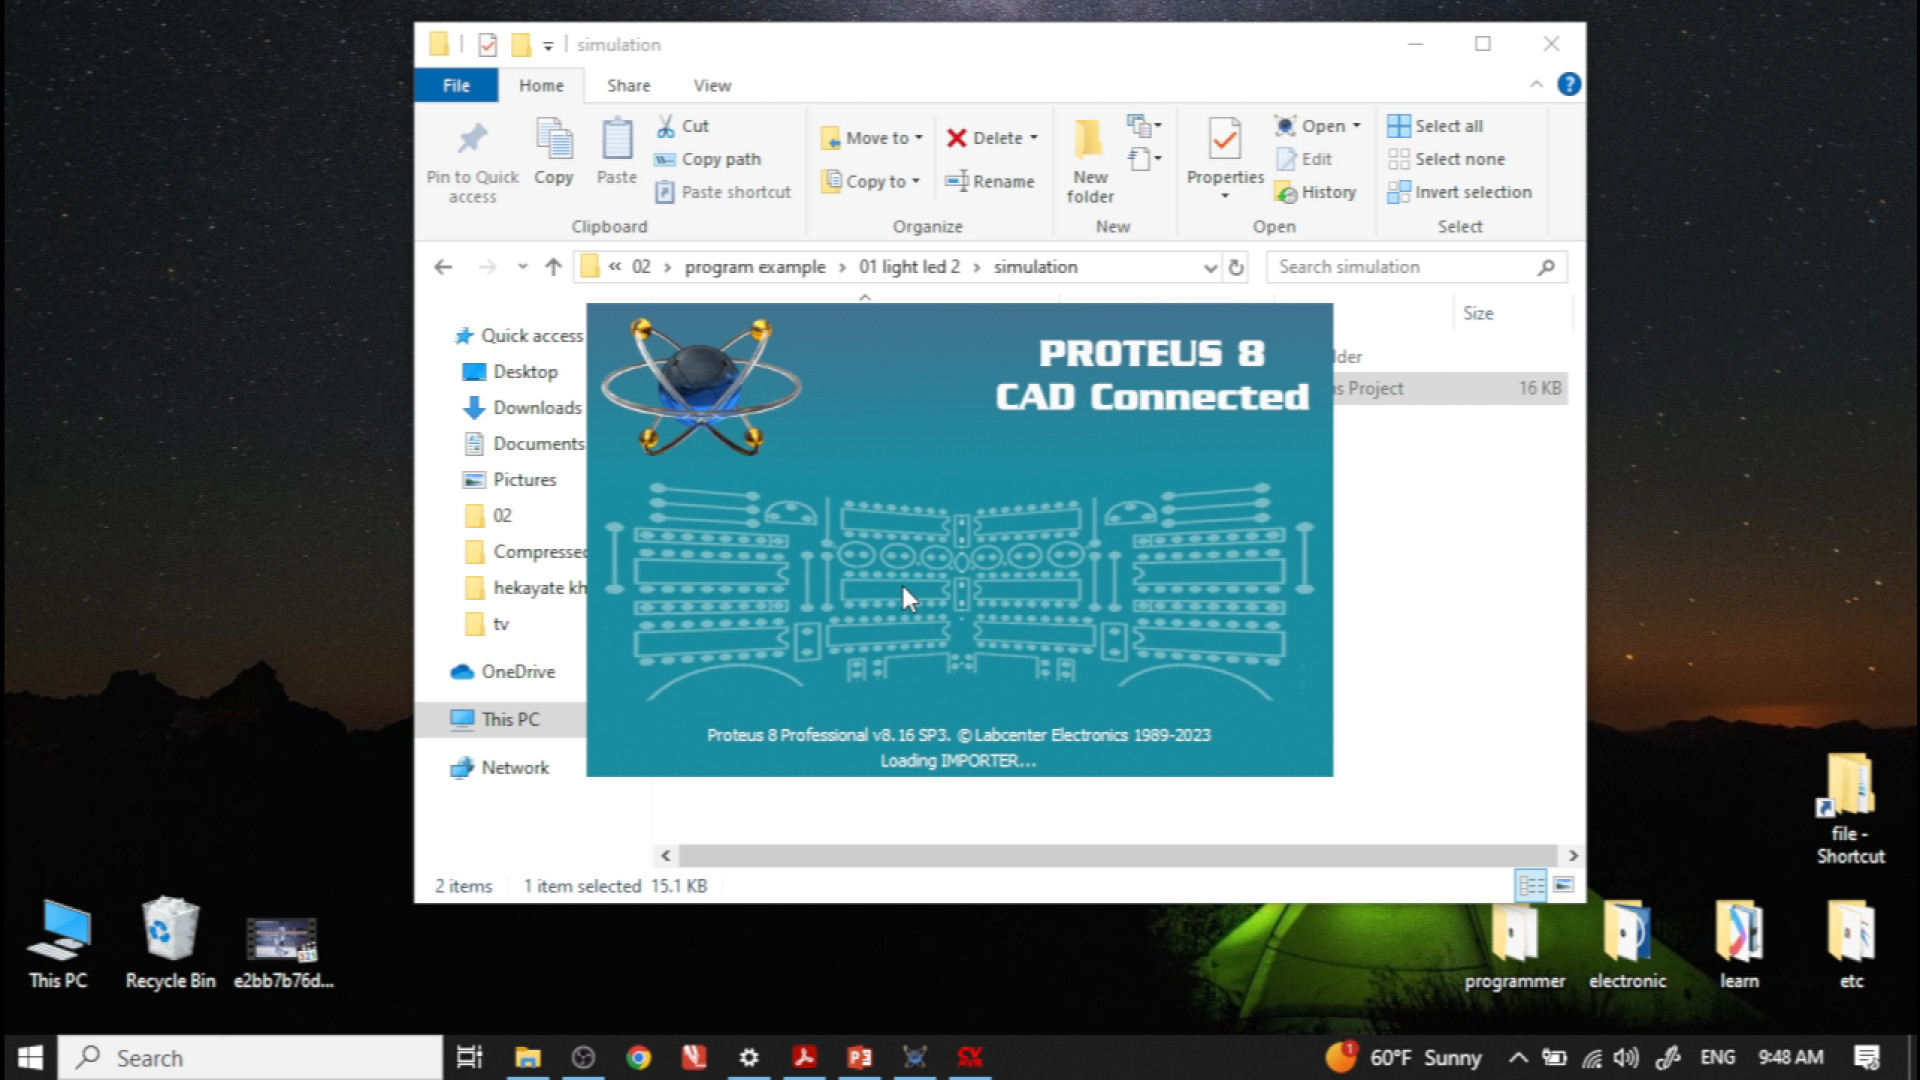Open PowerPoint from the taskbar
Screen dimensions: 1920x1080
[x=859, y=1057]
